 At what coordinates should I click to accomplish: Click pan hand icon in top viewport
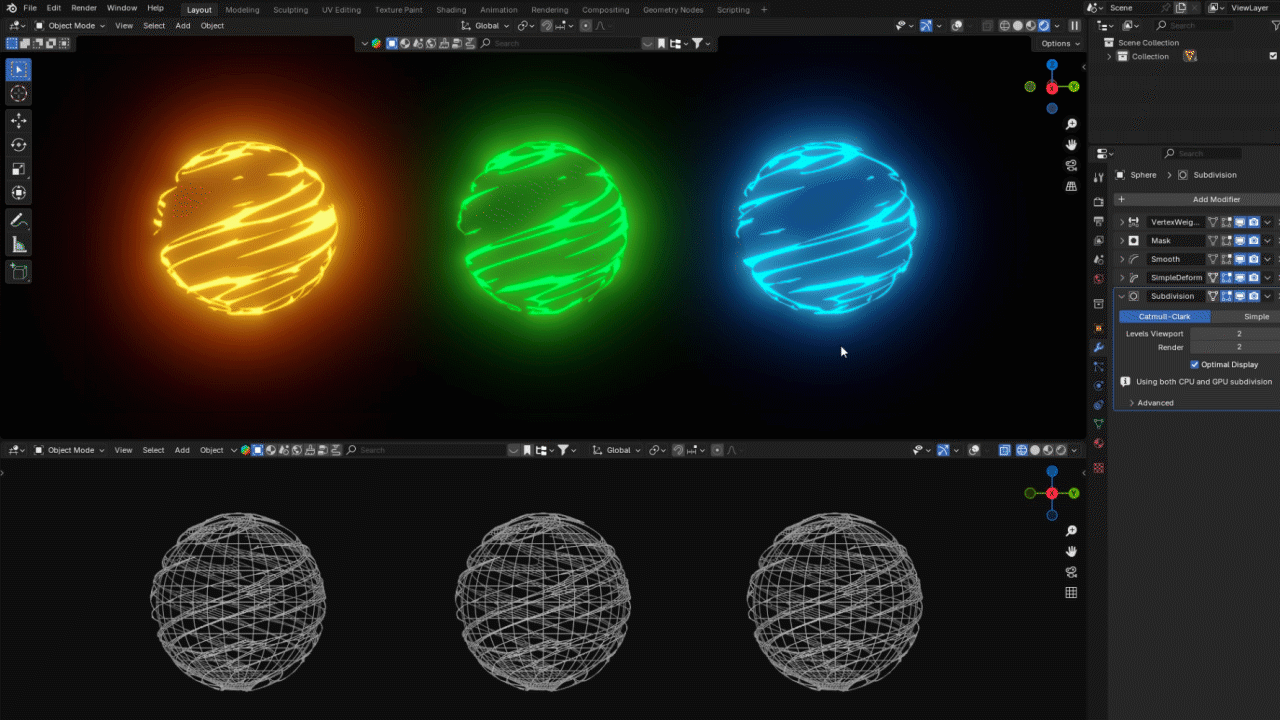(1072, 144)
